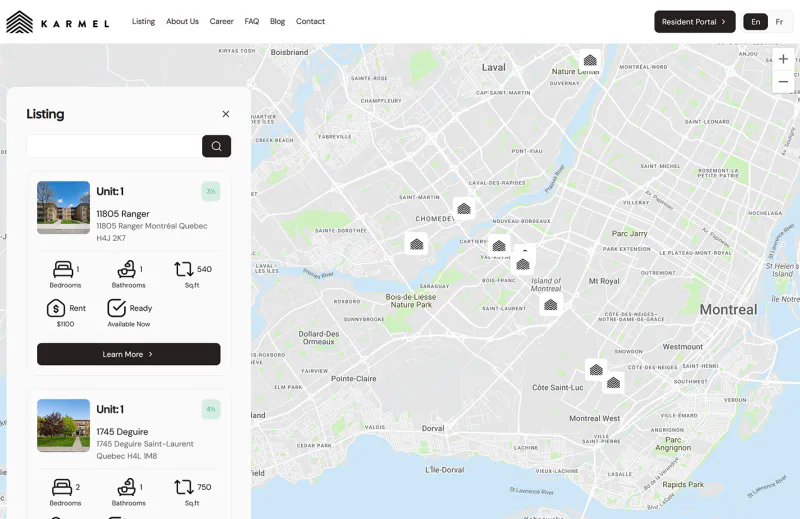The image size is (800, 519).
Task: Click the Rent dollar icon for 11805 Ranger
Action: point(56,308)
